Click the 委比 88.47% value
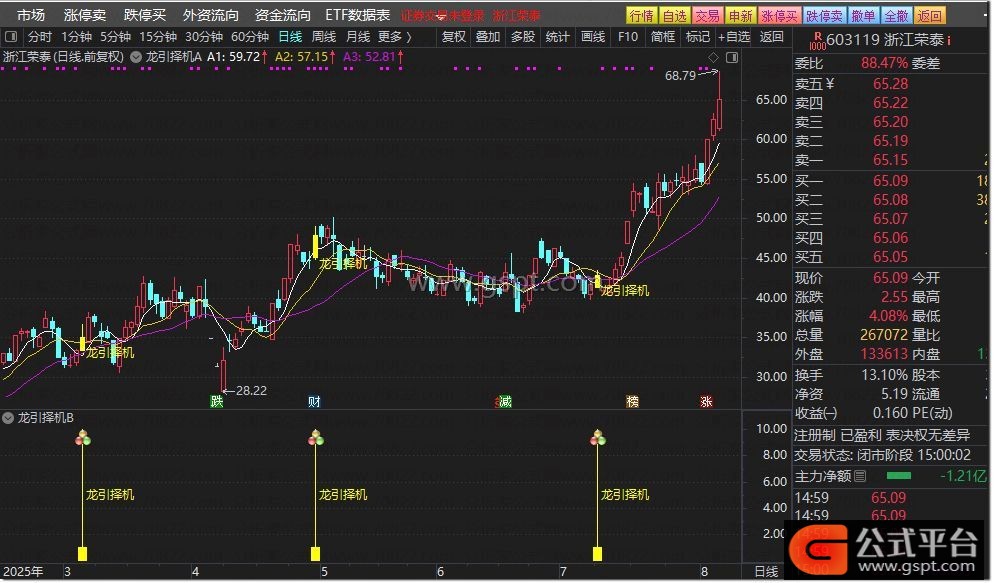 (x=884, y=63)
